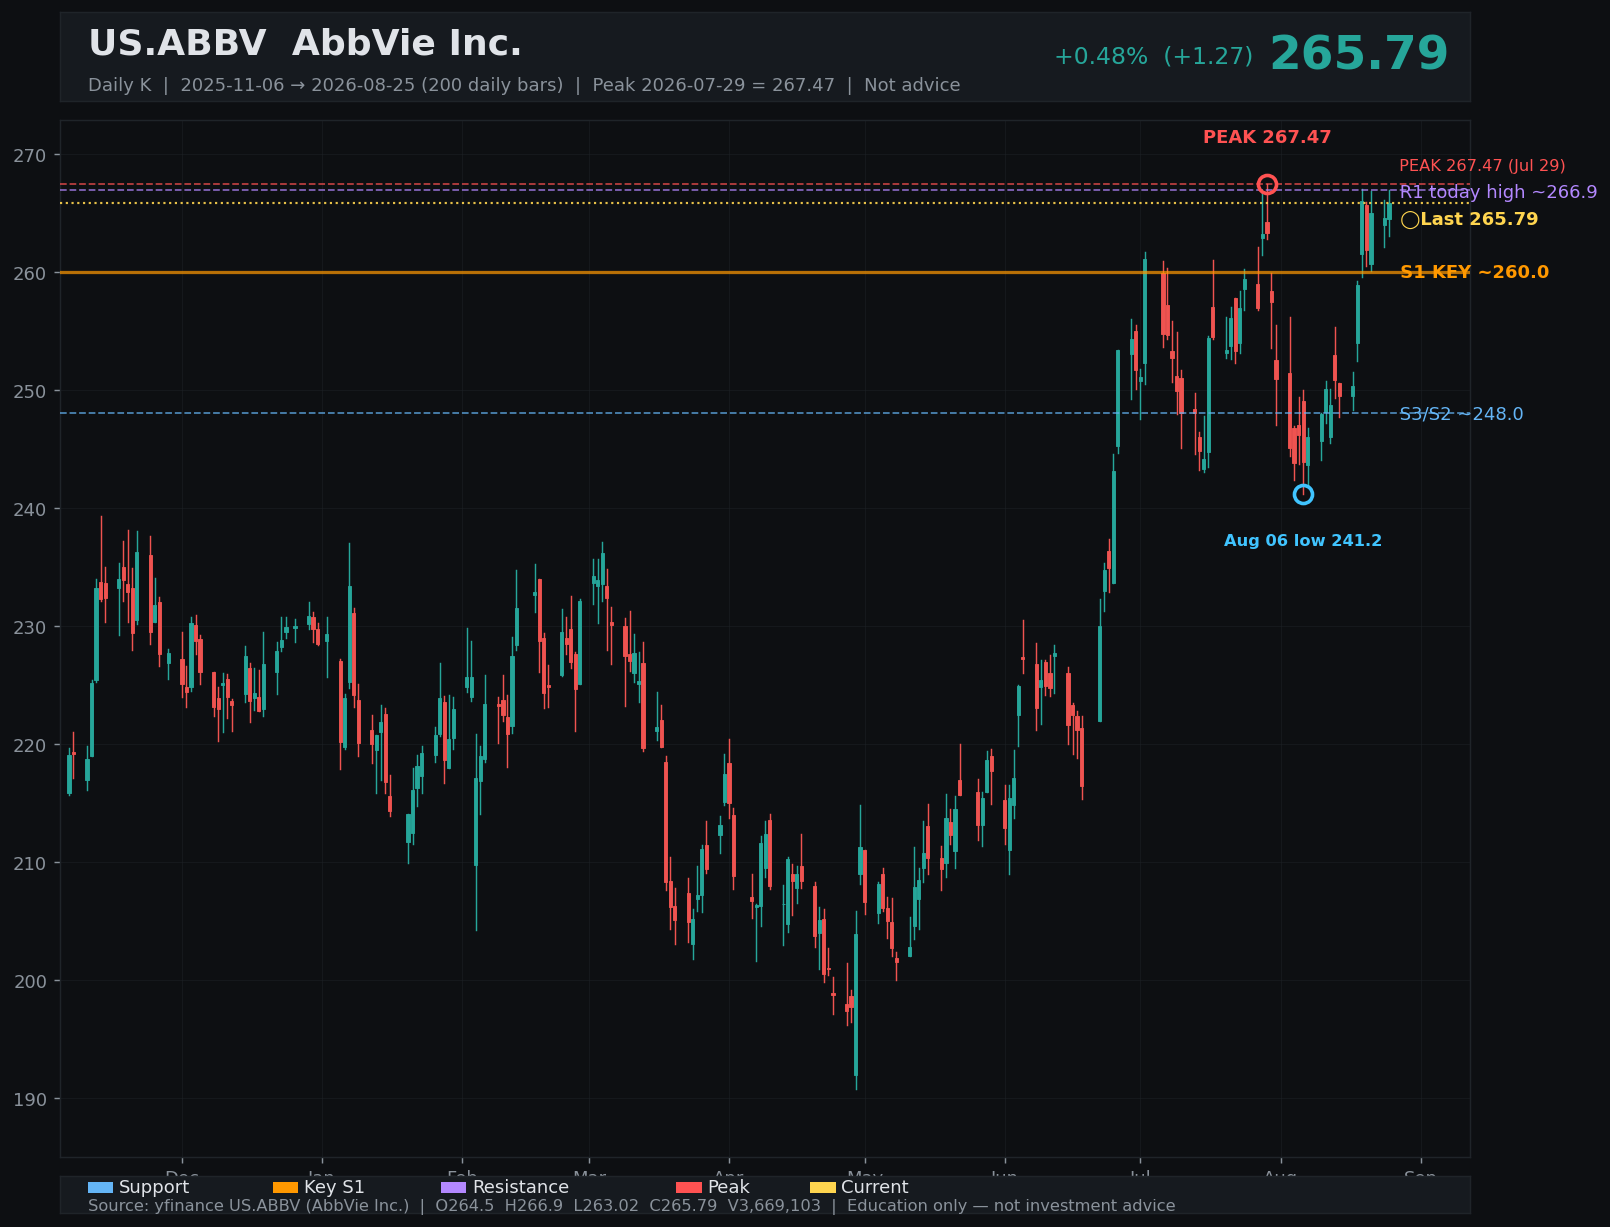Click the 270 y-axis tick label
The image size is (1610, 1227).
tap(30, 155)
